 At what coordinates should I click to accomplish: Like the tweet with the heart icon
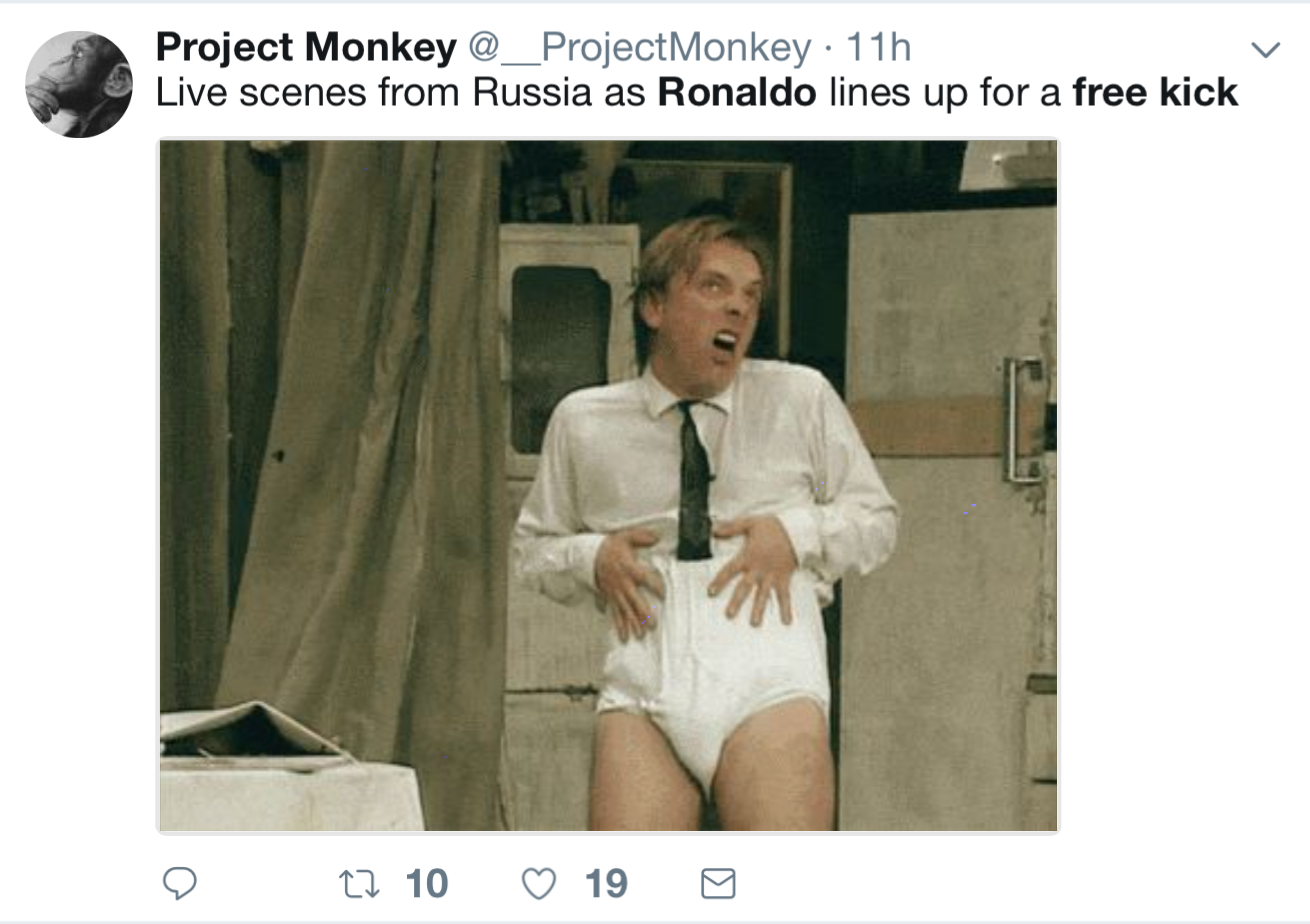(539, 883)
